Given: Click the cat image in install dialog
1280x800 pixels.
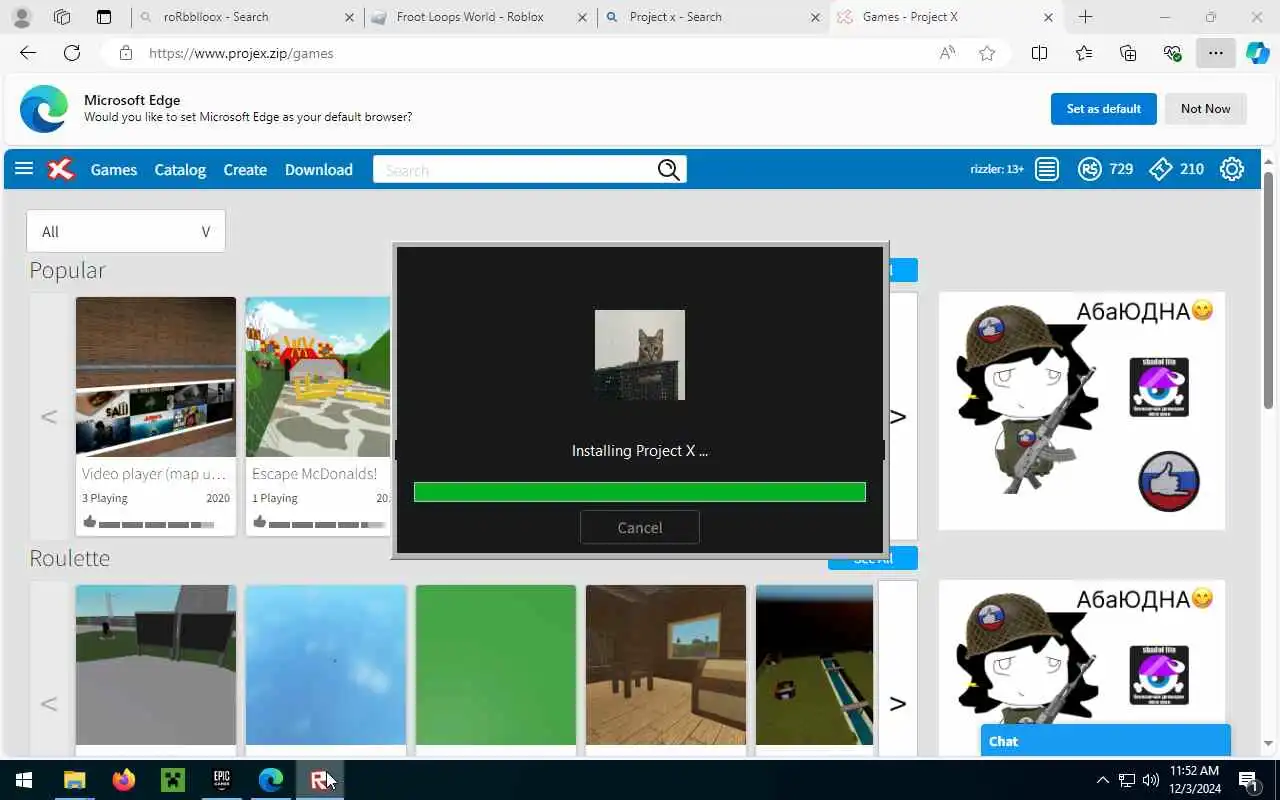Looking at the screenshot, I should point(640,355).
